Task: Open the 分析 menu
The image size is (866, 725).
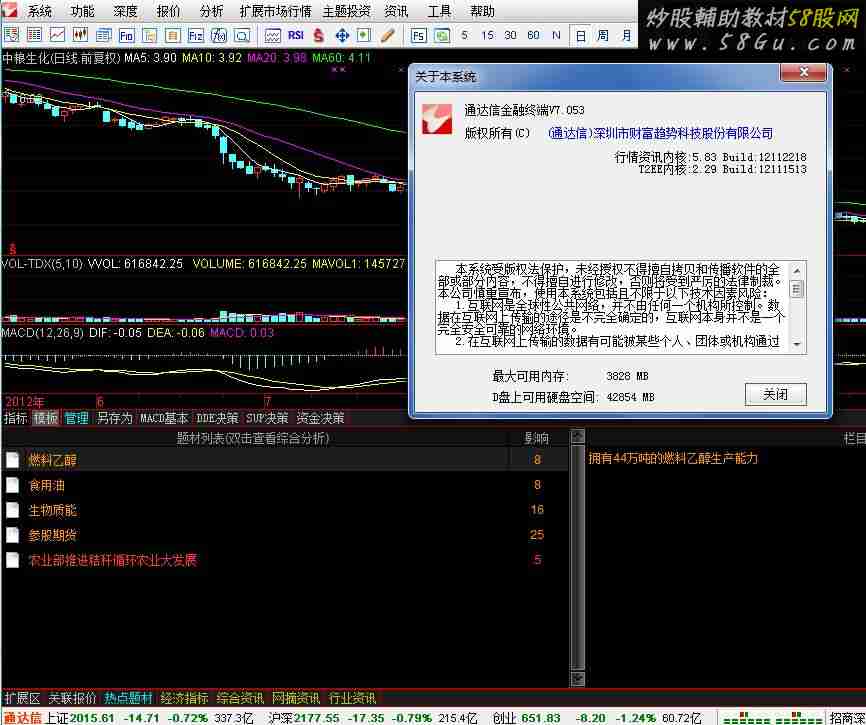Action: point(212,11)
